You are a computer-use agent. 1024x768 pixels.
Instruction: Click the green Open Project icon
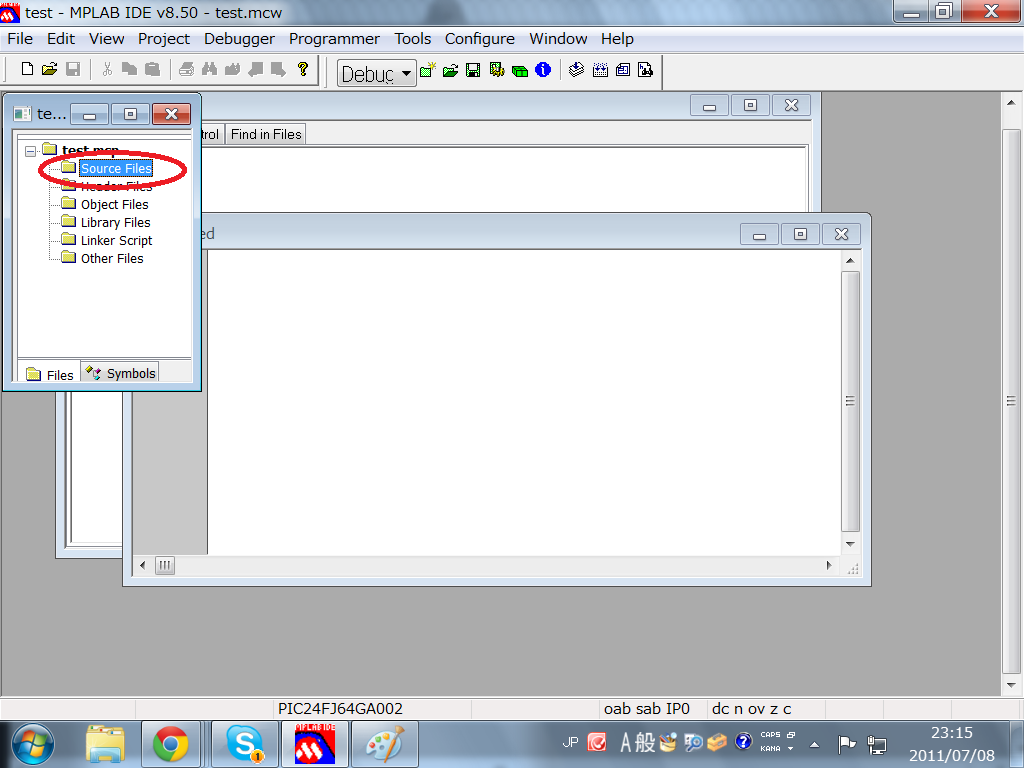coord(451,70)
